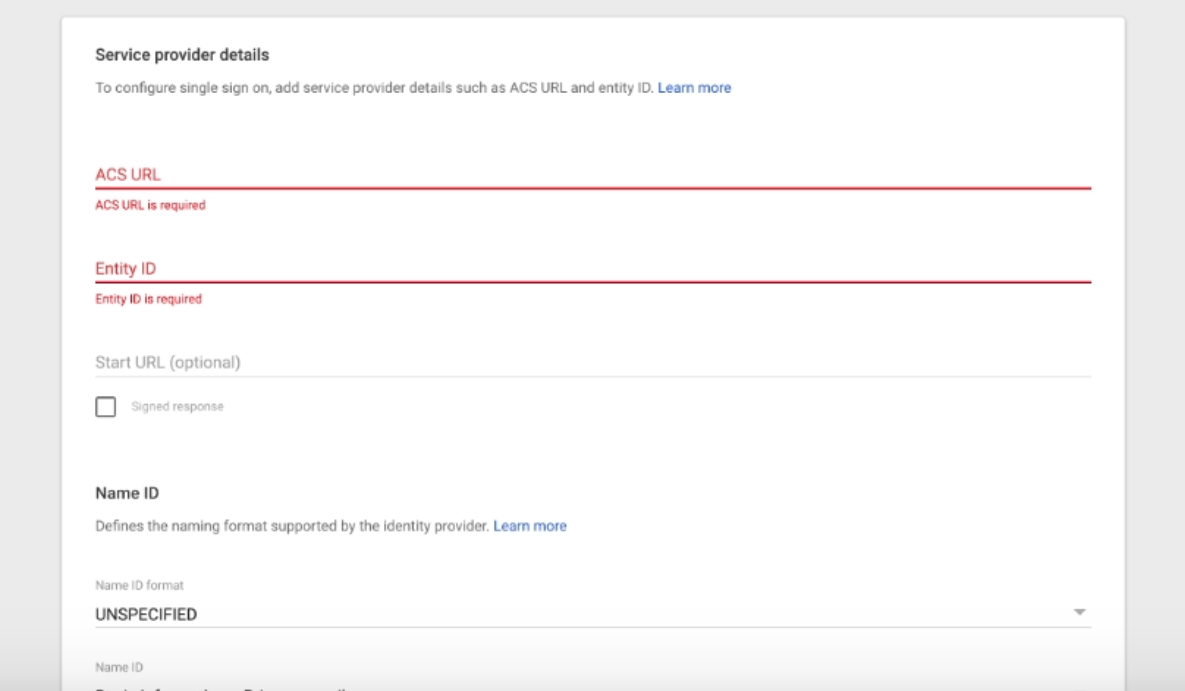Focus the Entity ID text field

click(592, 268)
